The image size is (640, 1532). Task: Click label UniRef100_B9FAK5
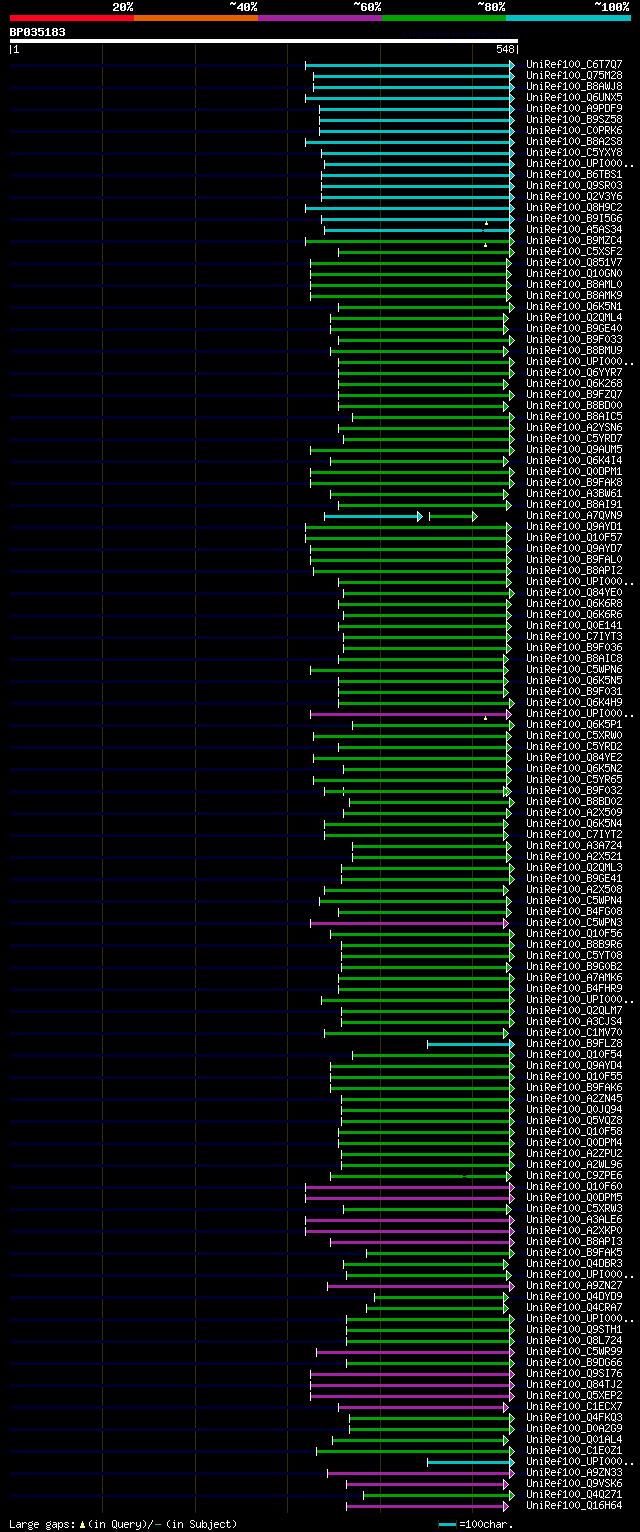[x=574, y=1252]
